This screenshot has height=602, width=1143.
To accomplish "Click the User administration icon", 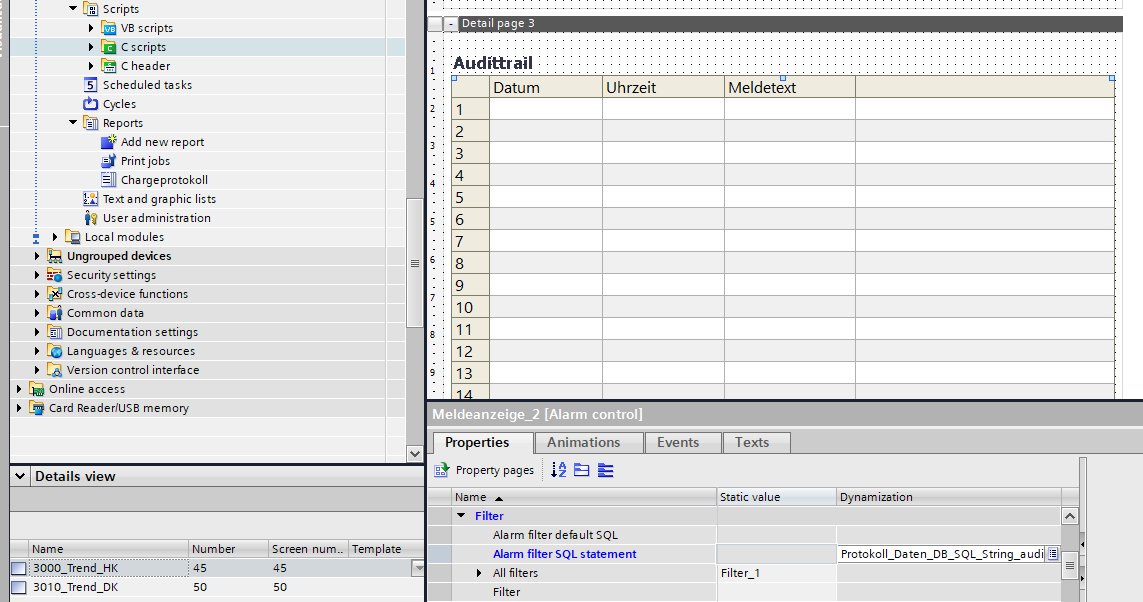I will pos(90,217).
